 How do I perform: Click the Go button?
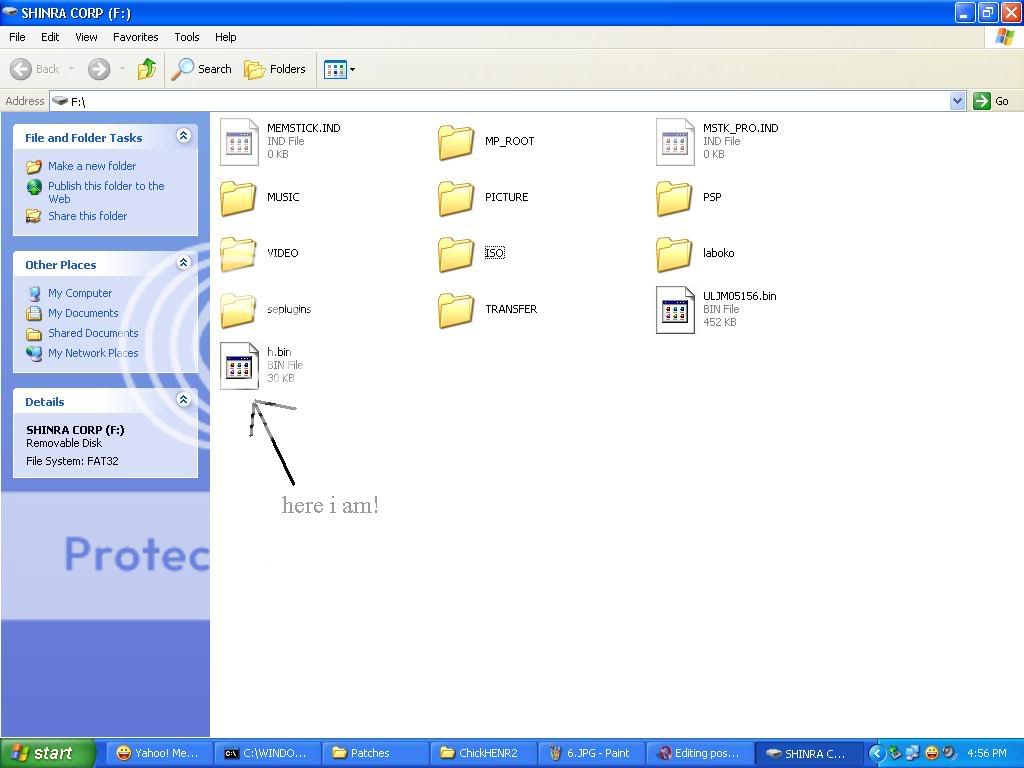point(991,101)
